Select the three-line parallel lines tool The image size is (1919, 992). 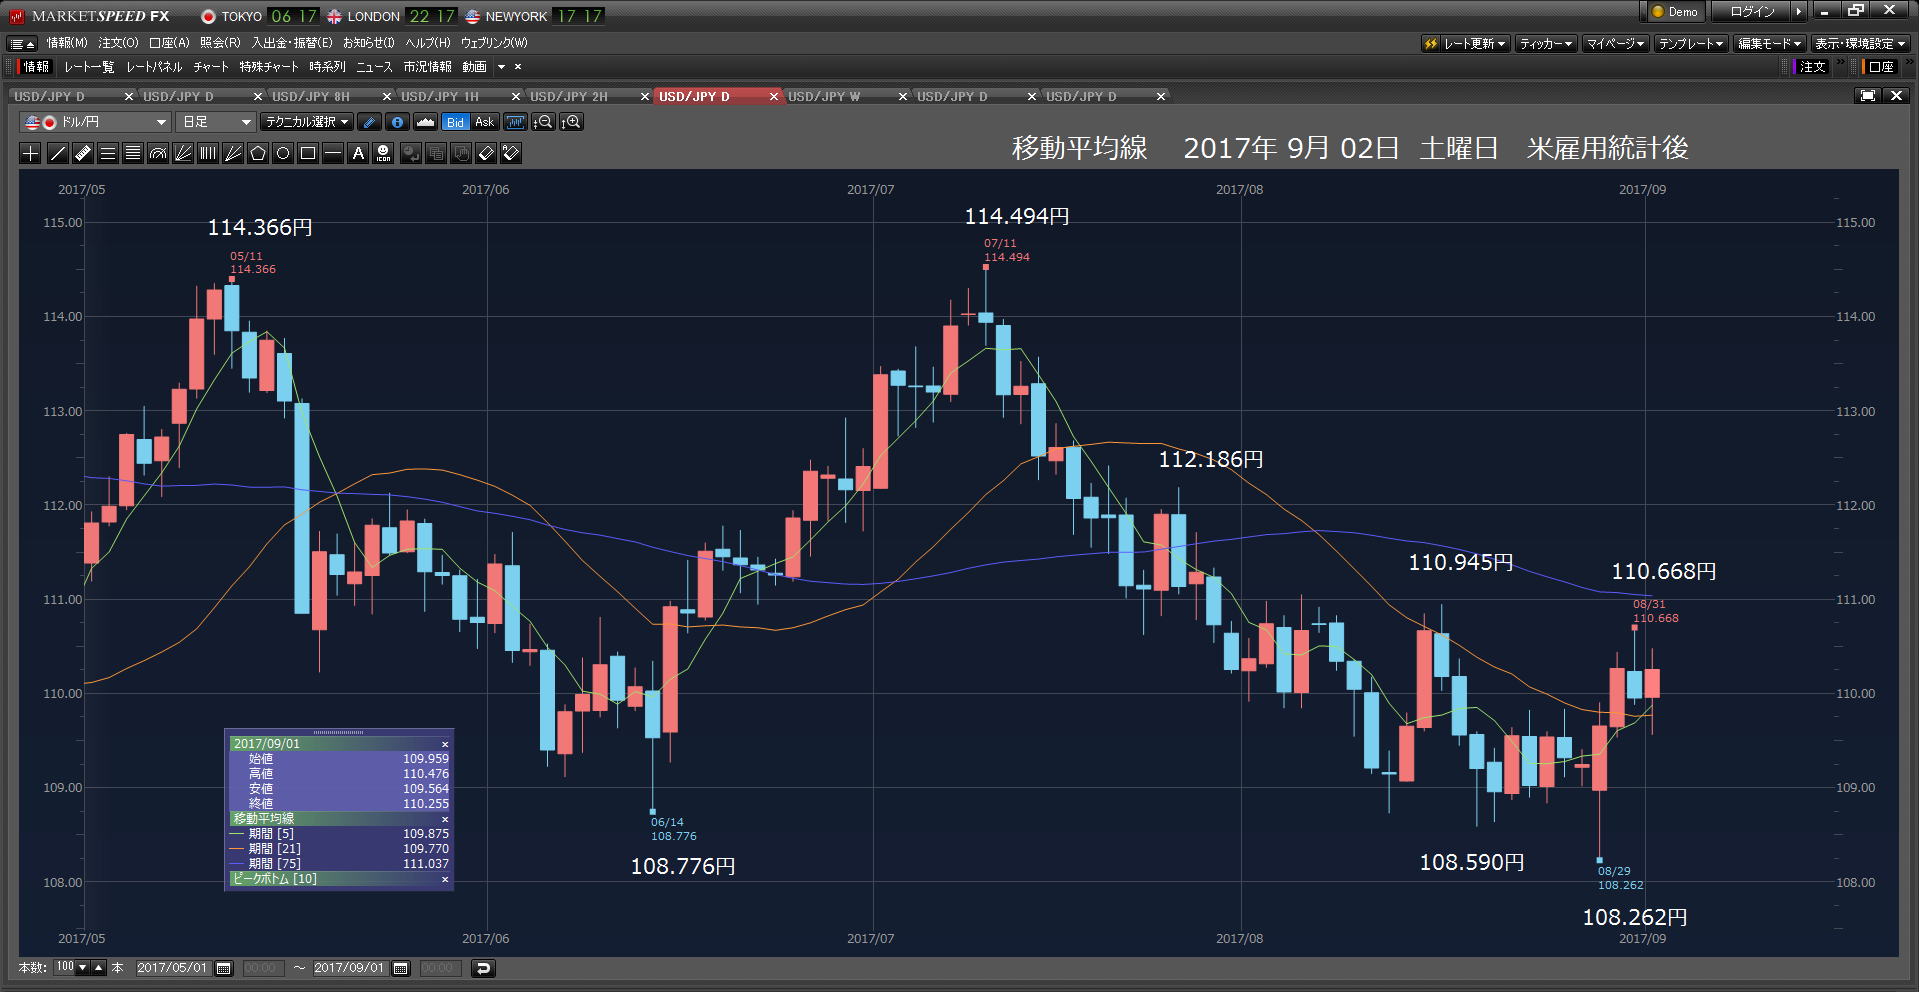click(108, 153)
